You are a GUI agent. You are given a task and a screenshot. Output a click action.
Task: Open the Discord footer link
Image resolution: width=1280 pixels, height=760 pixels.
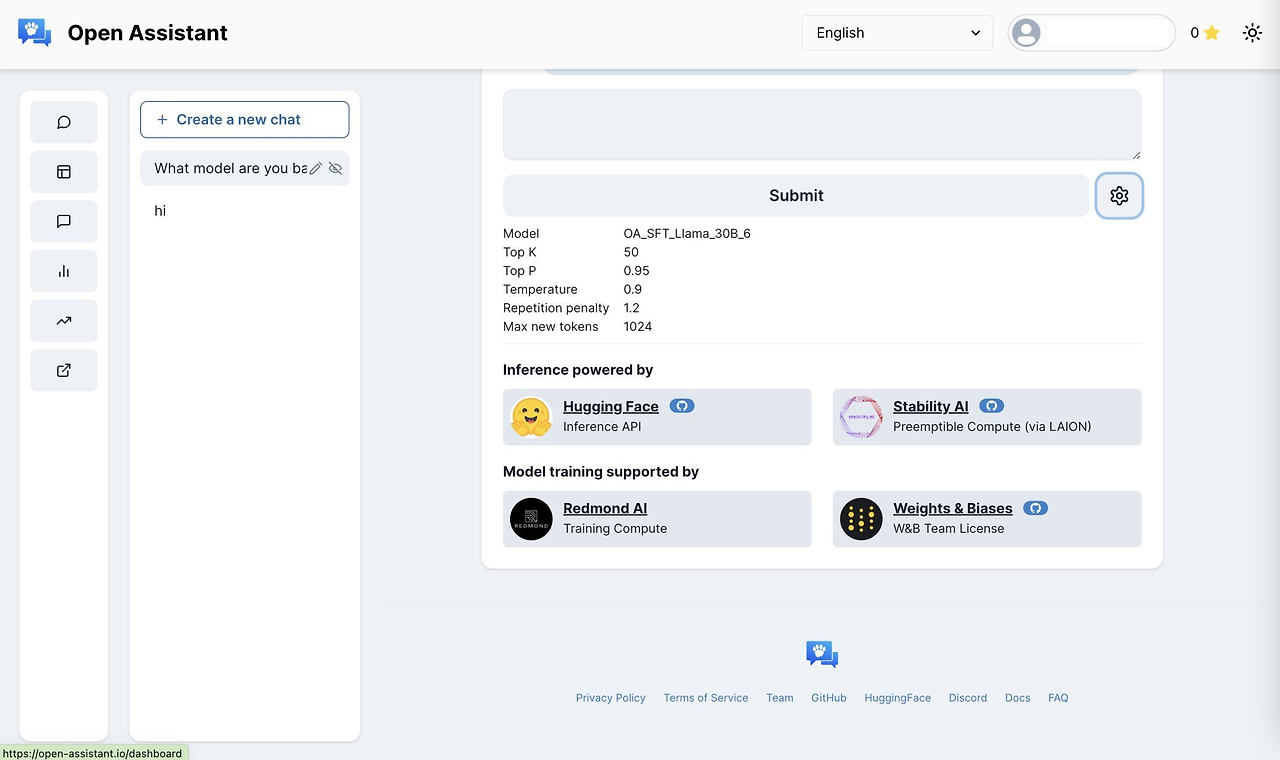point(968,698)
